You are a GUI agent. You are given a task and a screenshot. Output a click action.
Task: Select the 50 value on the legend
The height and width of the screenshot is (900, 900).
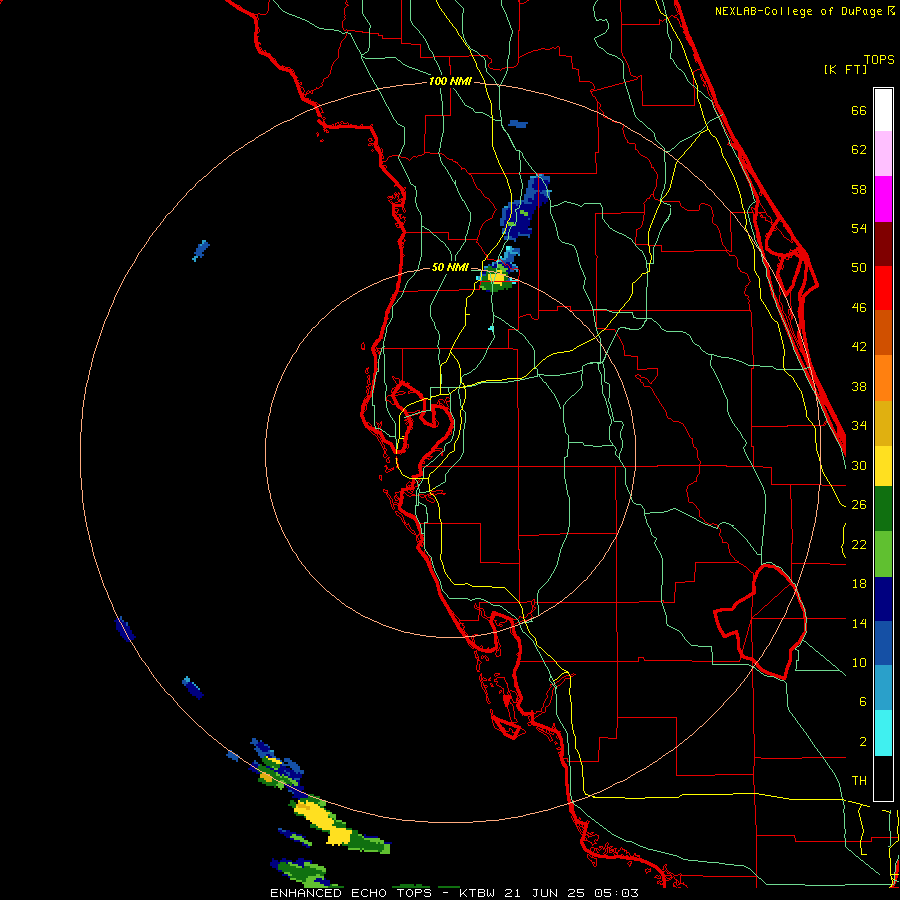pos(859,268)
